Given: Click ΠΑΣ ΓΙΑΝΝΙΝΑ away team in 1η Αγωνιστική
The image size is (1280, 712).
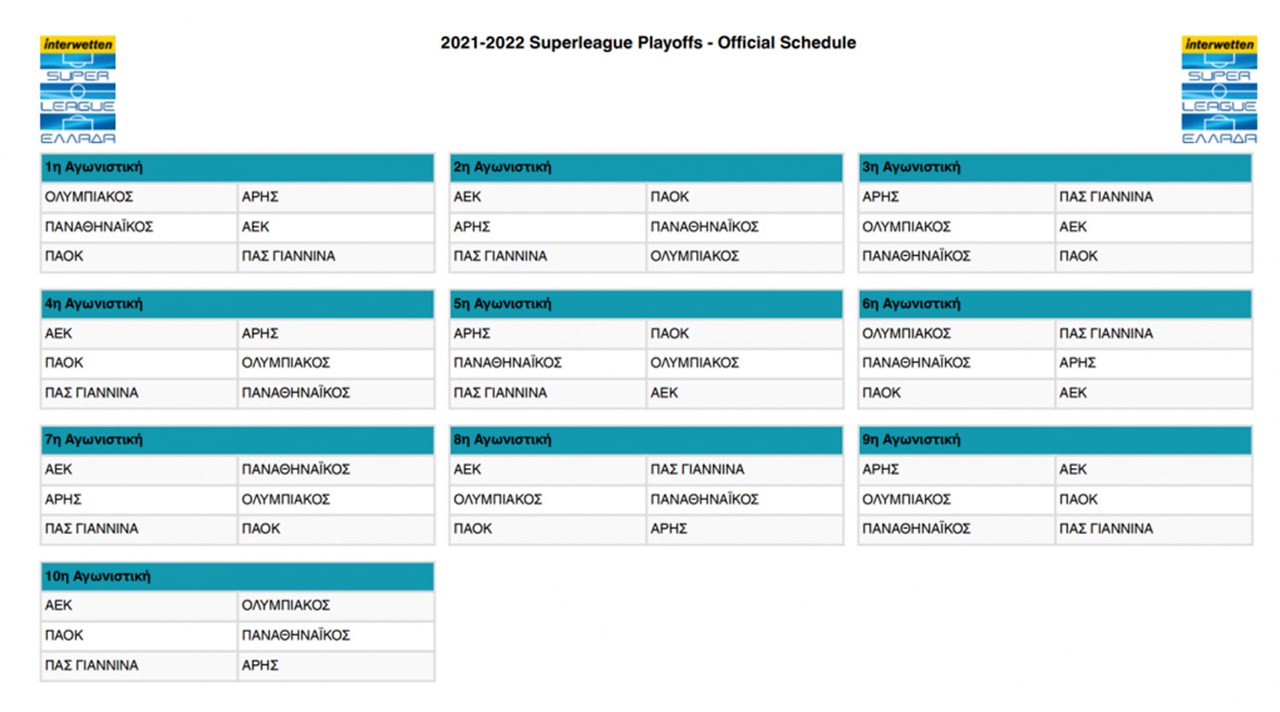Looking at the screenshot, I should pyautogui.click(x=288, y=256).
